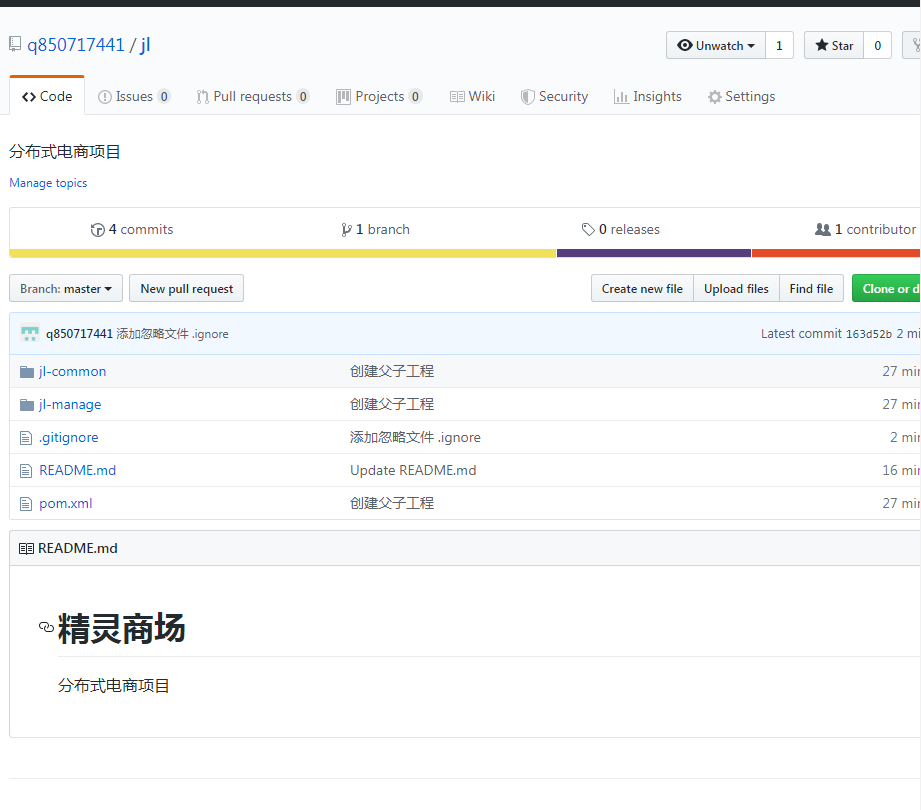
Task: Open the Projects tab
Action: (x=379, y=96)
